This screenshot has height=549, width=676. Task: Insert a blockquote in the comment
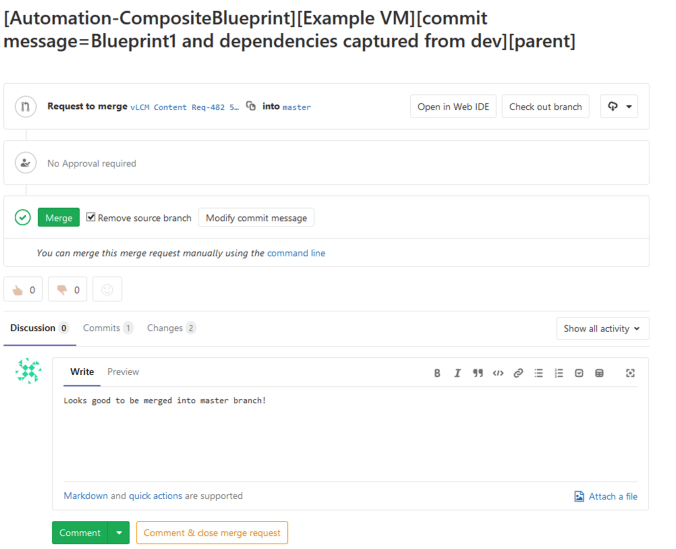[x=478, y=373]
